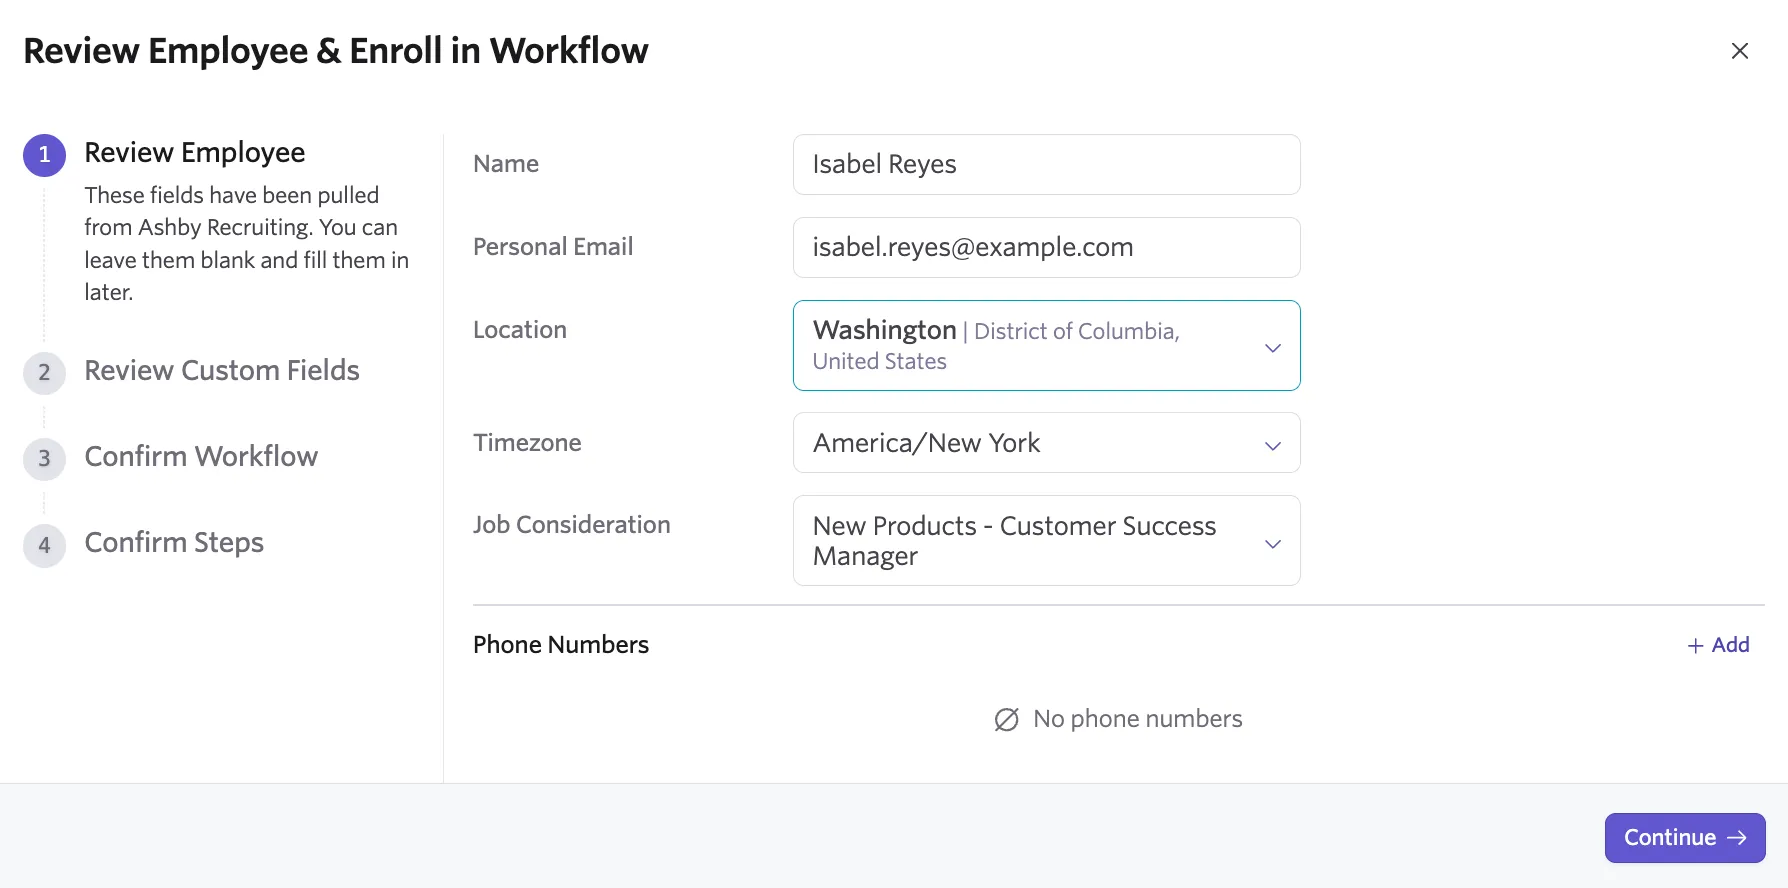
Task: Go to Confirm Workflow step
Action: point(201,457)
